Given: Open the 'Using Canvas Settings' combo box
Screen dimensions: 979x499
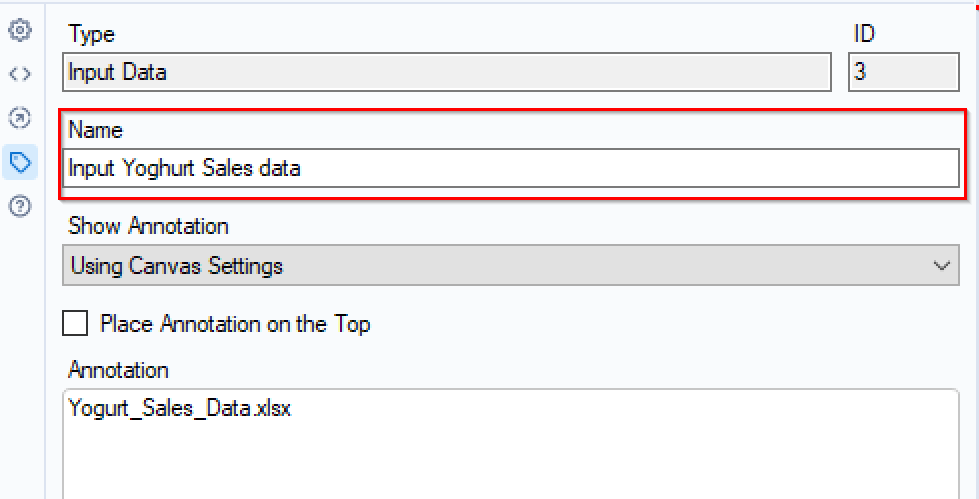Looking at the screenshot, I should [x=500, y=267].
